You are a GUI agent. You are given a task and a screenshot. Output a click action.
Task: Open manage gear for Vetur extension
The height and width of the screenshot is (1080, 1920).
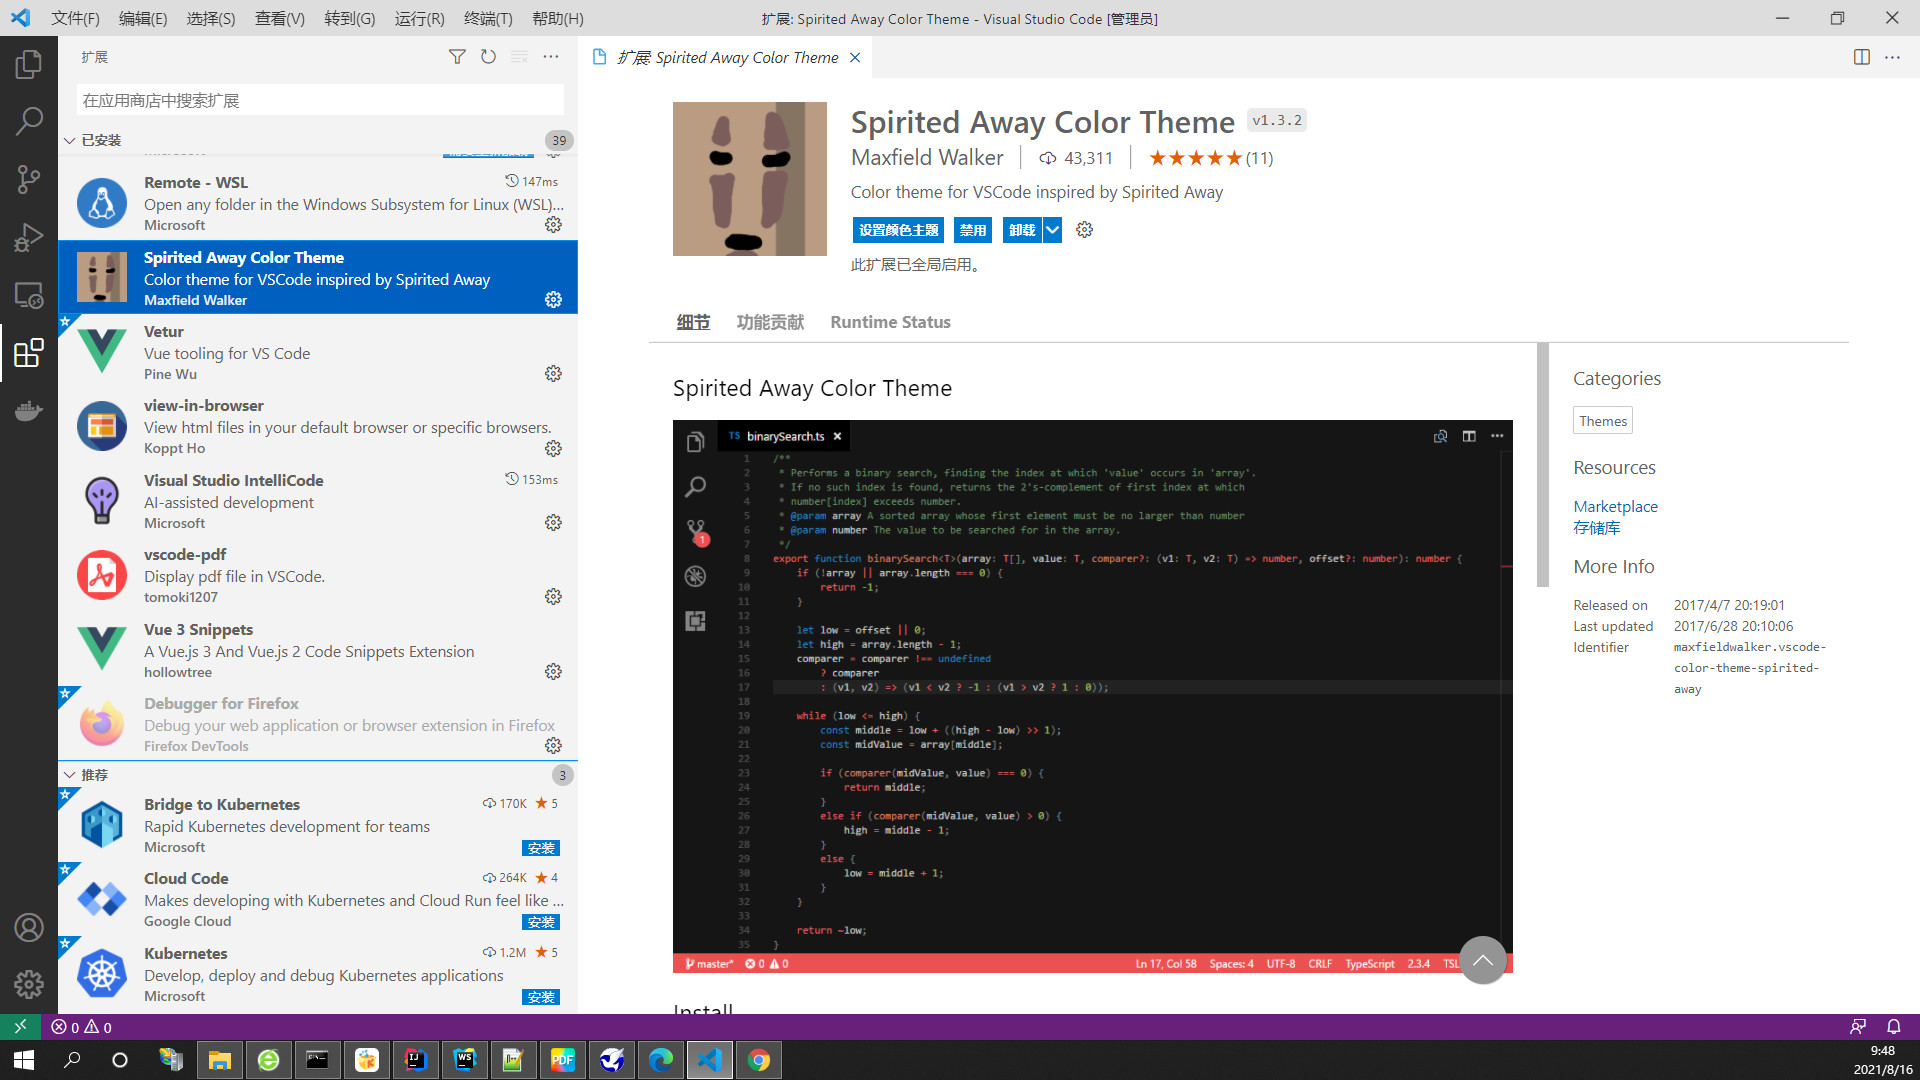pos(553,374)
